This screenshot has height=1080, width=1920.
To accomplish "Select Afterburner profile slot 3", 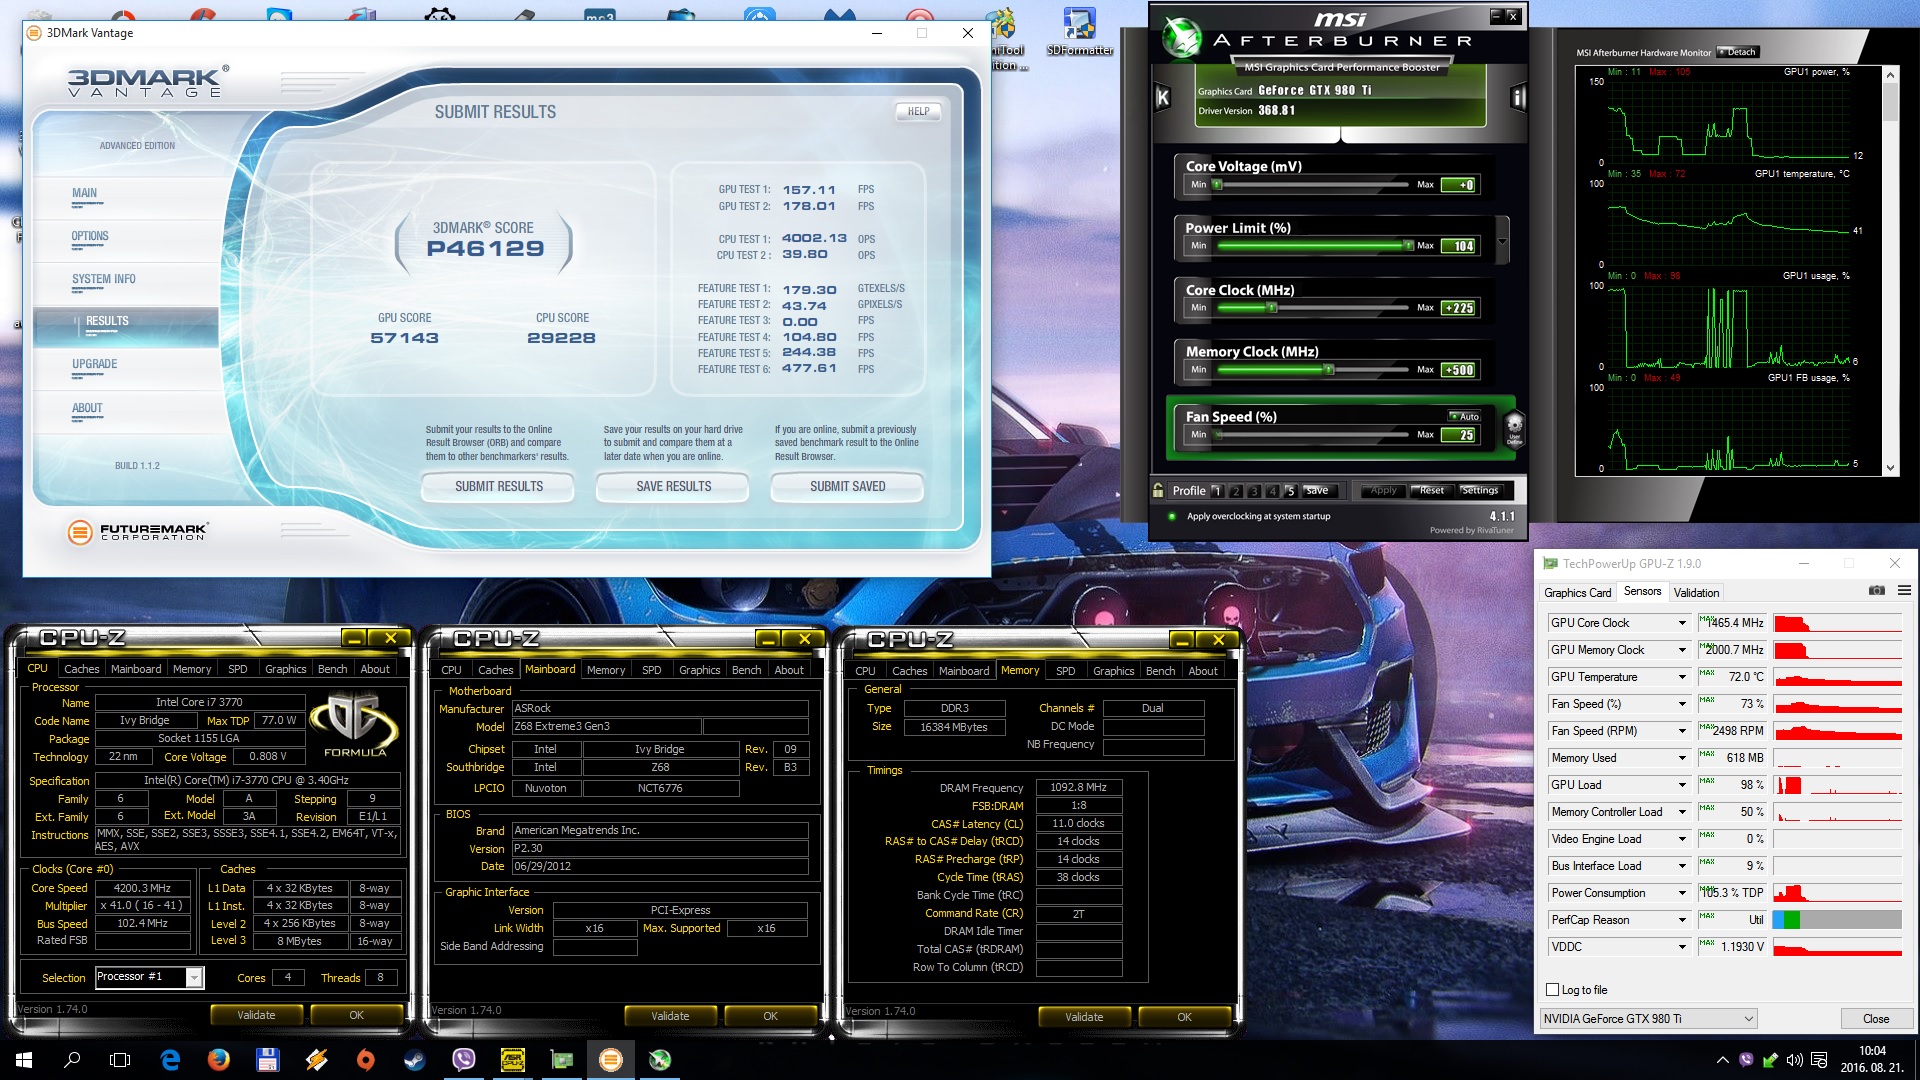I will click(x=1253, y=491).
